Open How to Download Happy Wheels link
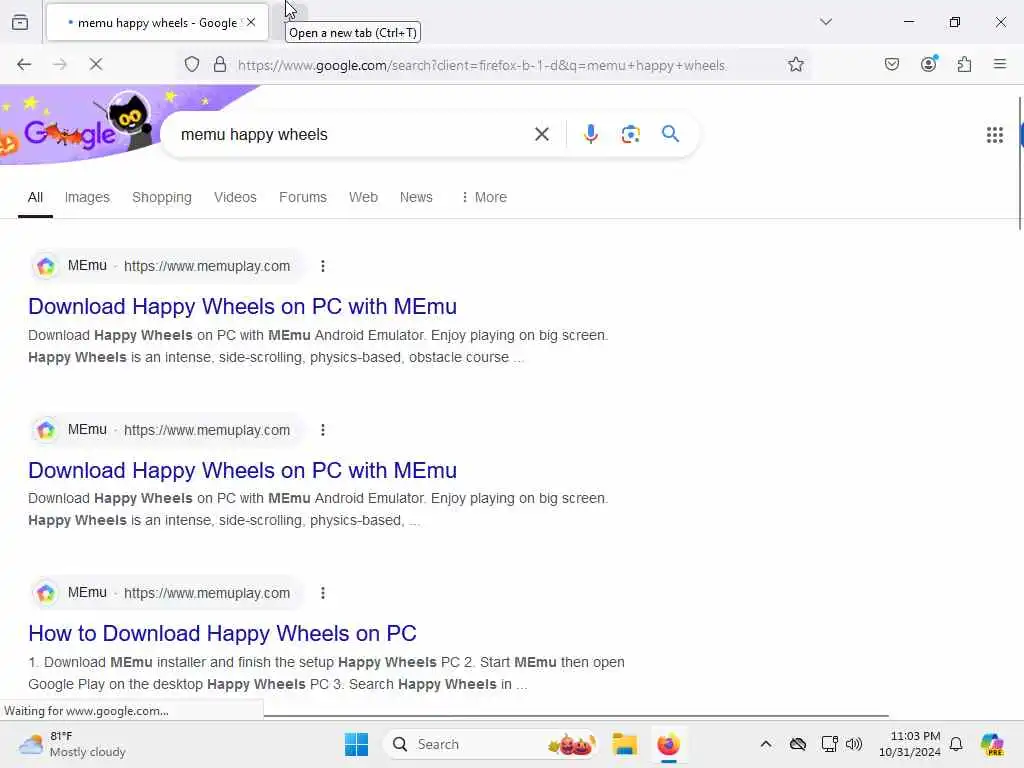 222,633
